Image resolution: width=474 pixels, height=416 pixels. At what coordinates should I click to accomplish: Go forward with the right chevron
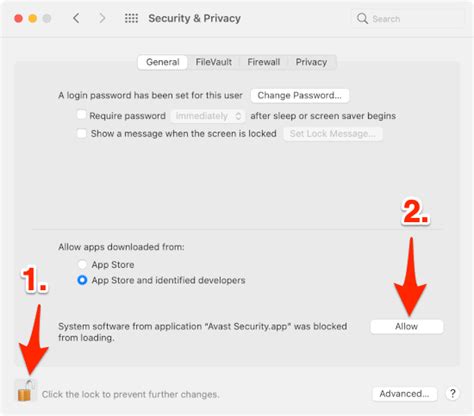tap(102, 18)
